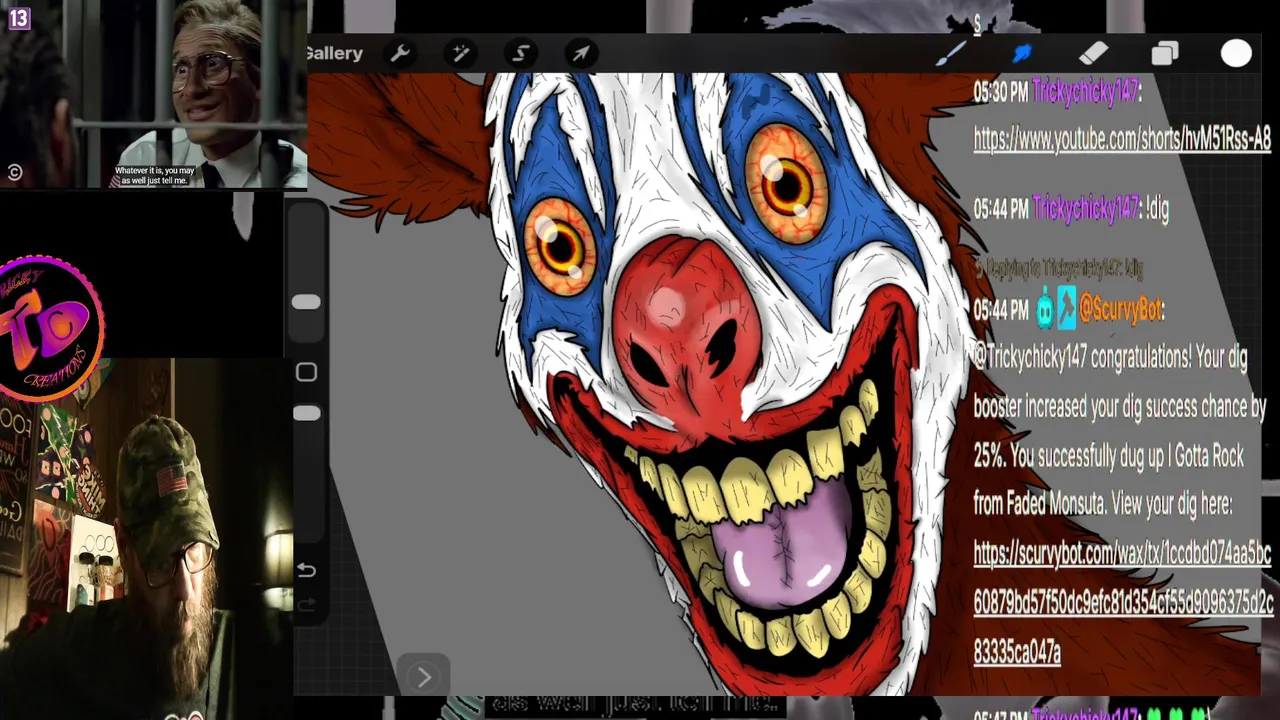The width and height of the screenshot is (1280, 720).
Task: Open the Layers panel
Action: coord(1165,53)
